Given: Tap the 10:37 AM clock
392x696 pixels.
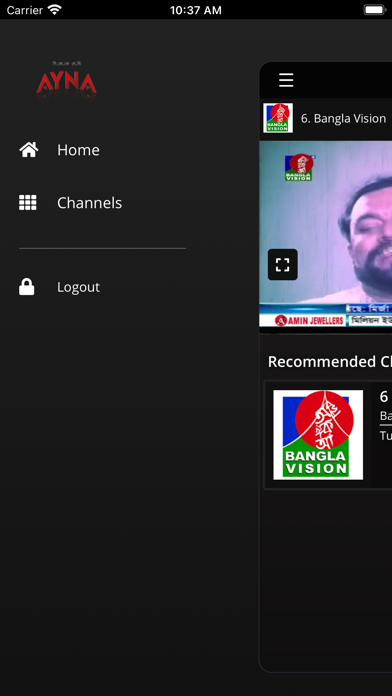Looking at the screenshot, I should 196,10.
